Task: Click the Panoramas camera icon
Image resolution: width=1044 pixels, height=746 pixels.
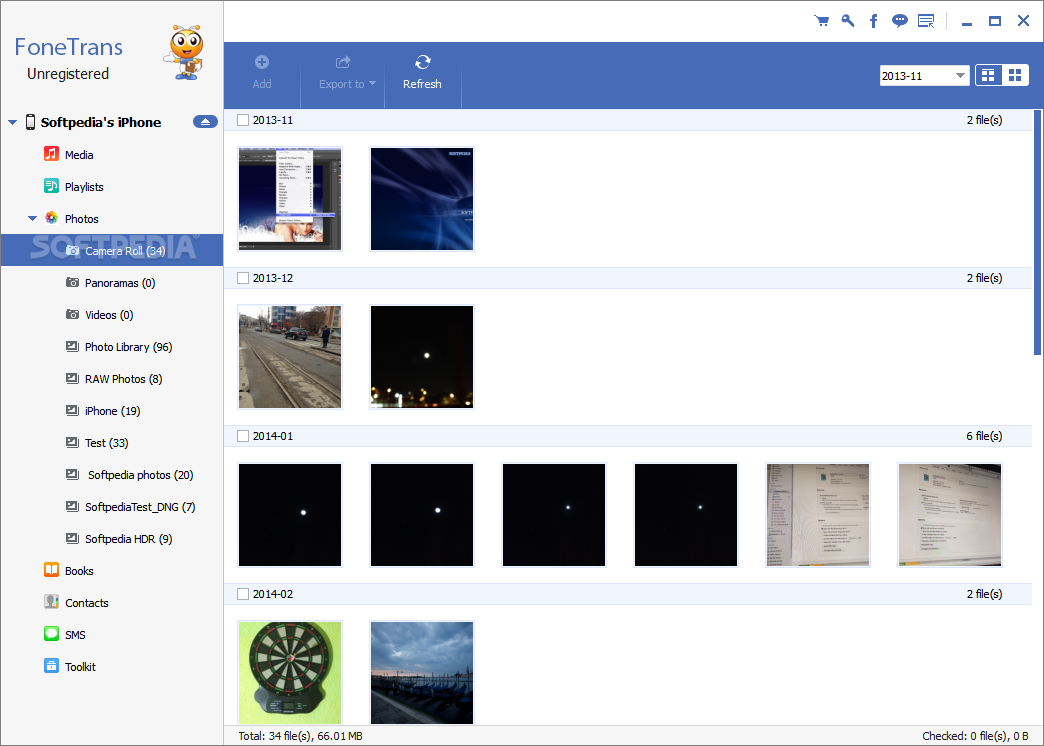Action: (x=72, y=282)
